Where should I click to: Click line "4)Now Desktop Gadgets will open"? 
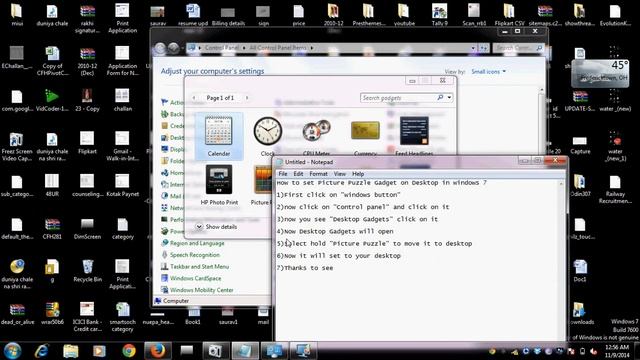click(335, 231)
